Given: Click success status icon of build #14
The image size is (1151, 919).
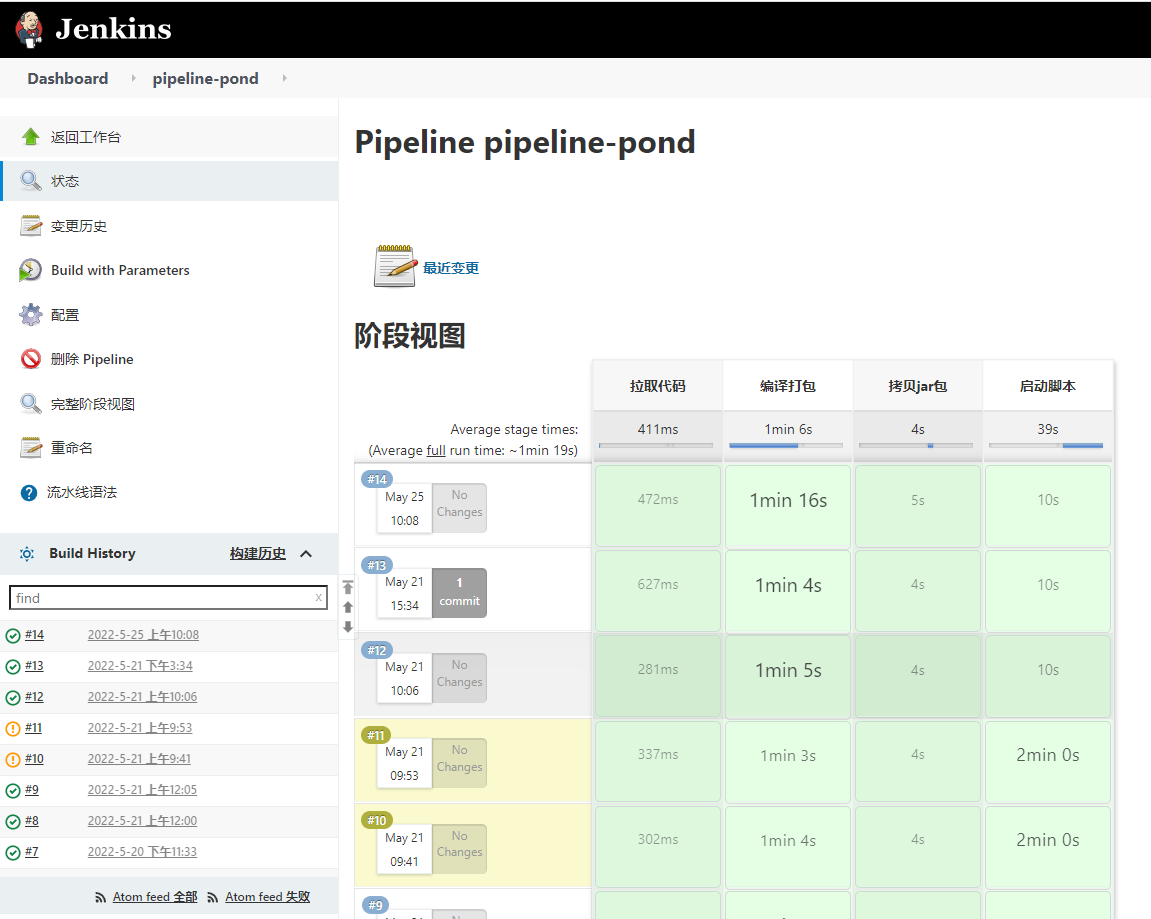Looking at the screenshot, I should pyautogui.click(x=12, y=636).
